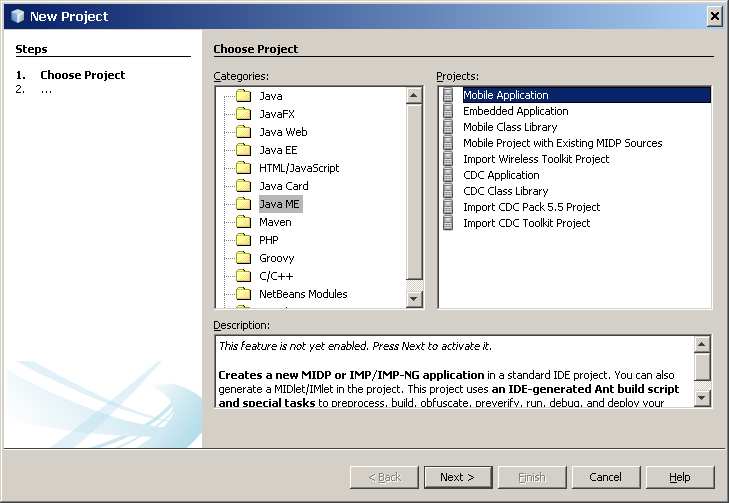Click the Import Wireless Toolkit Project icon
This screenshot has height=503, width=729.
(448, 159)
